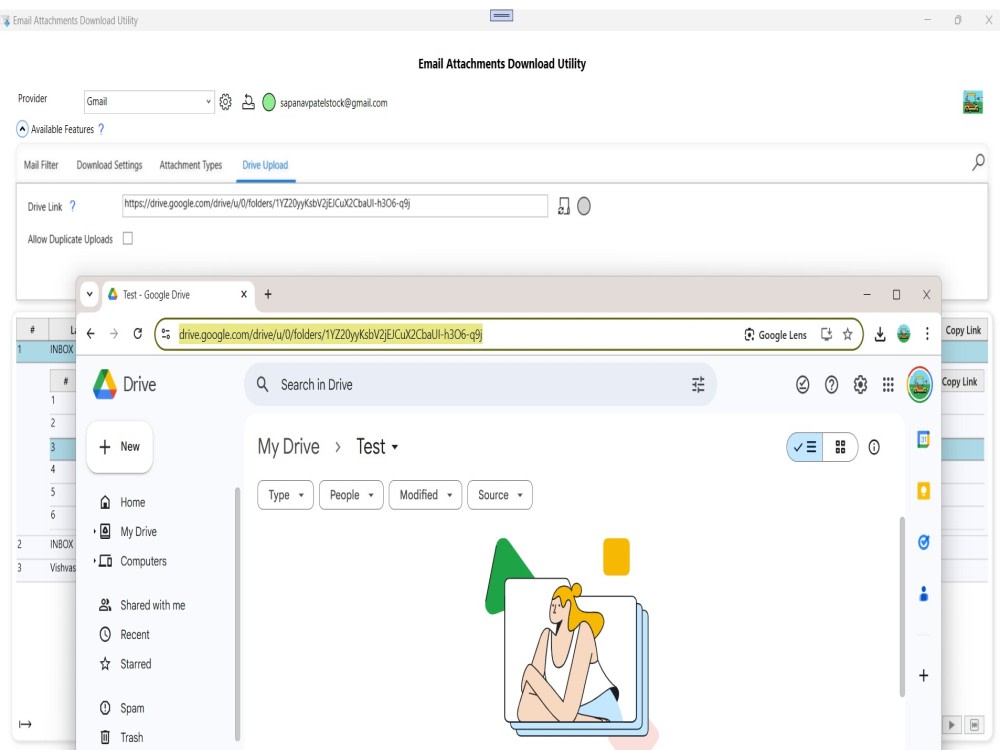Open Google Calendar side panel icon
Image resolution: width=1000 pixels, height=750 pixels.
tap(923, 439)
